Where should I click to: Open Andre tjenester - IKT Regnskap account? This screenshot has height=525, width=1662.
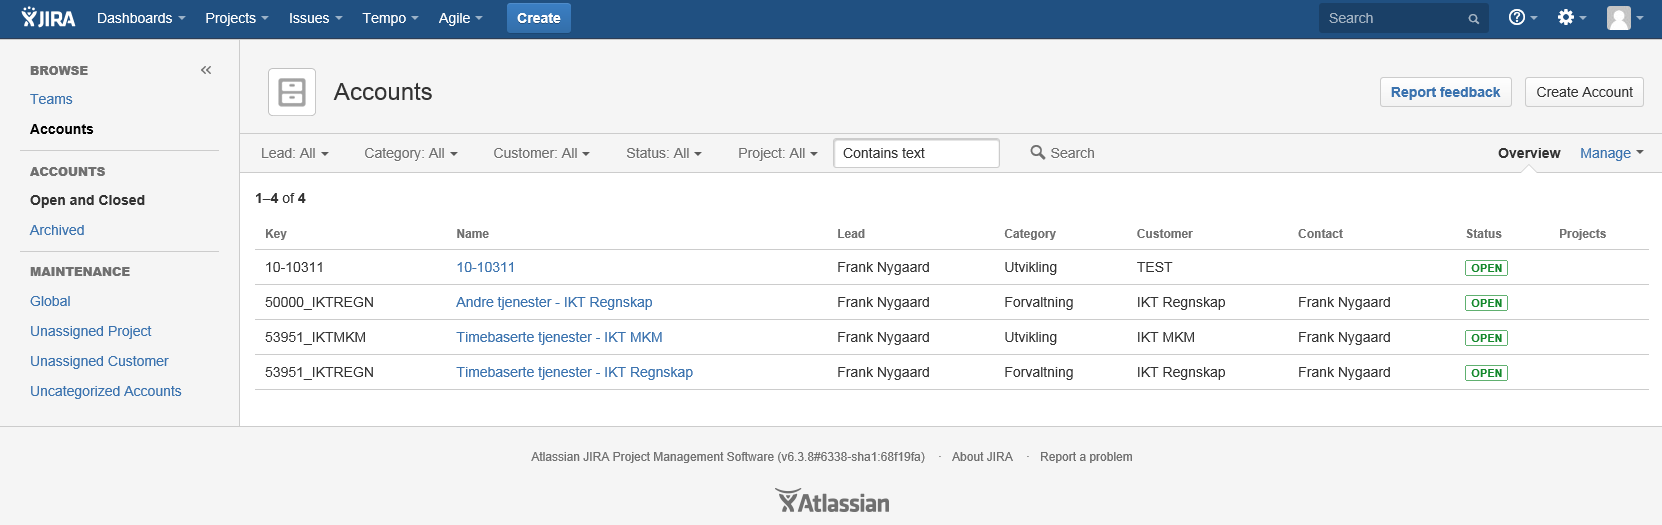coord(554,302)
